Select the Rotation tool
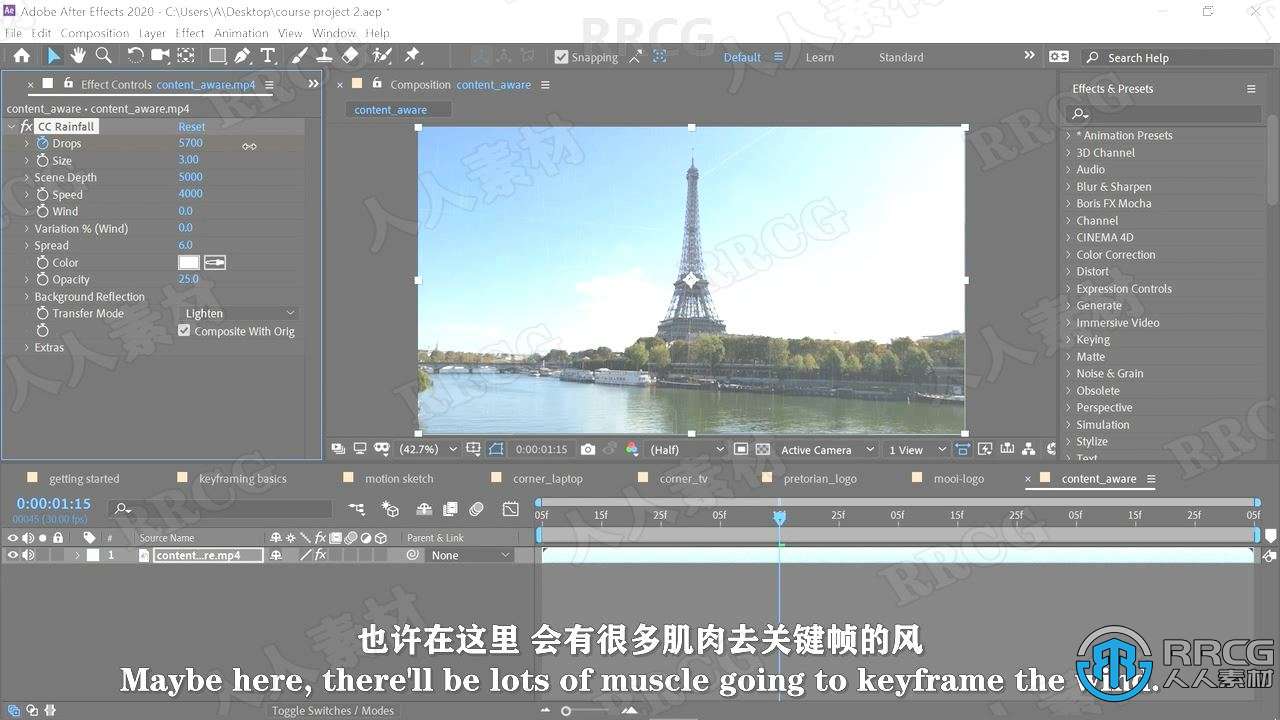Screen dimensions: 1280x720 [x=135, y=56]
